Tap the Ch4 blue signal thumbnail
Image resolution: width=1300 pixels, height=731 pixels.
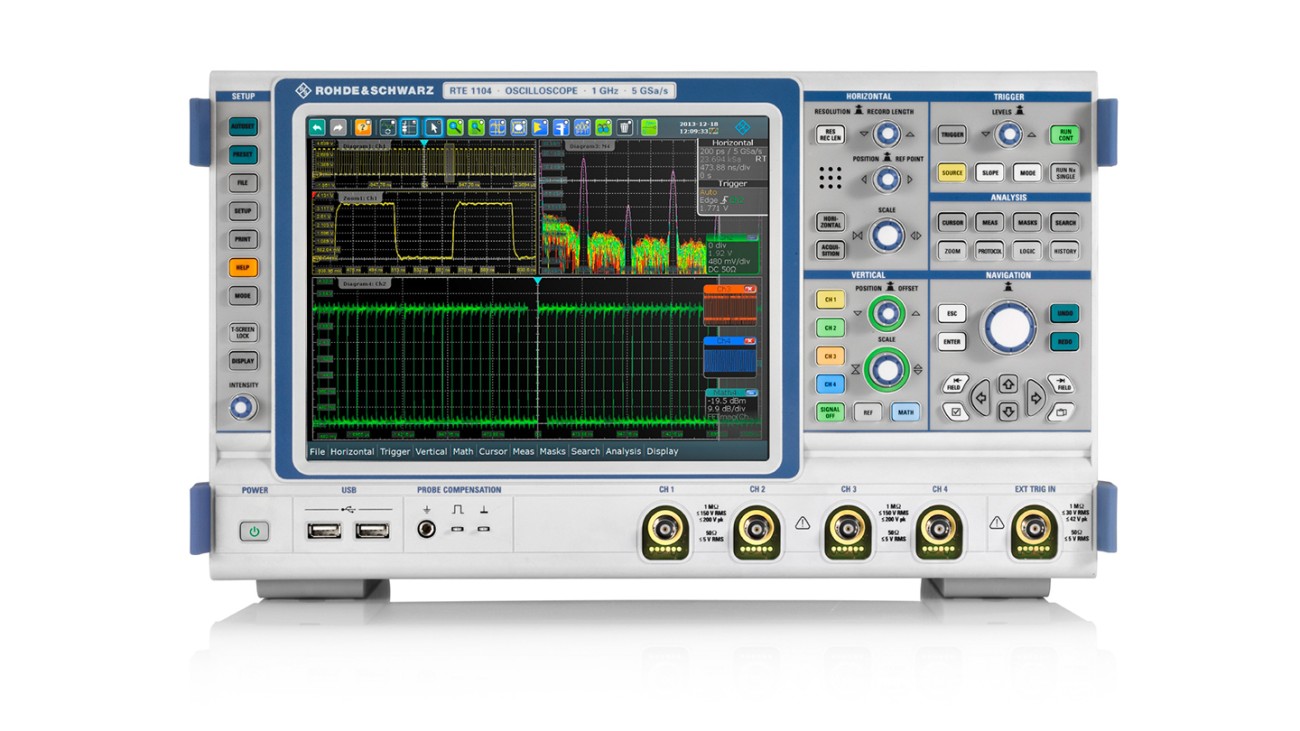pos(730,358)
